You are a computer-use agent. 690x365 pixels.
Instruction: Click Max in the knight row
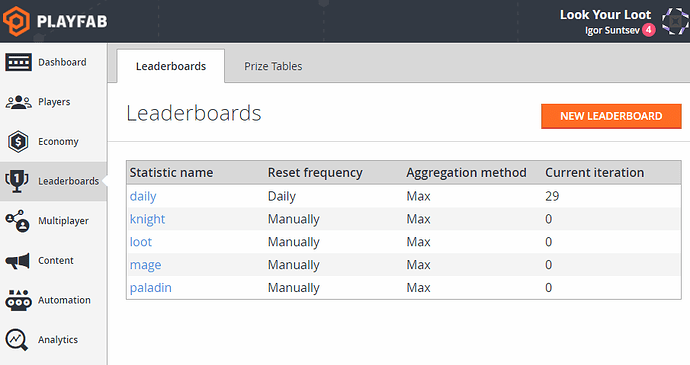point(418,219)
